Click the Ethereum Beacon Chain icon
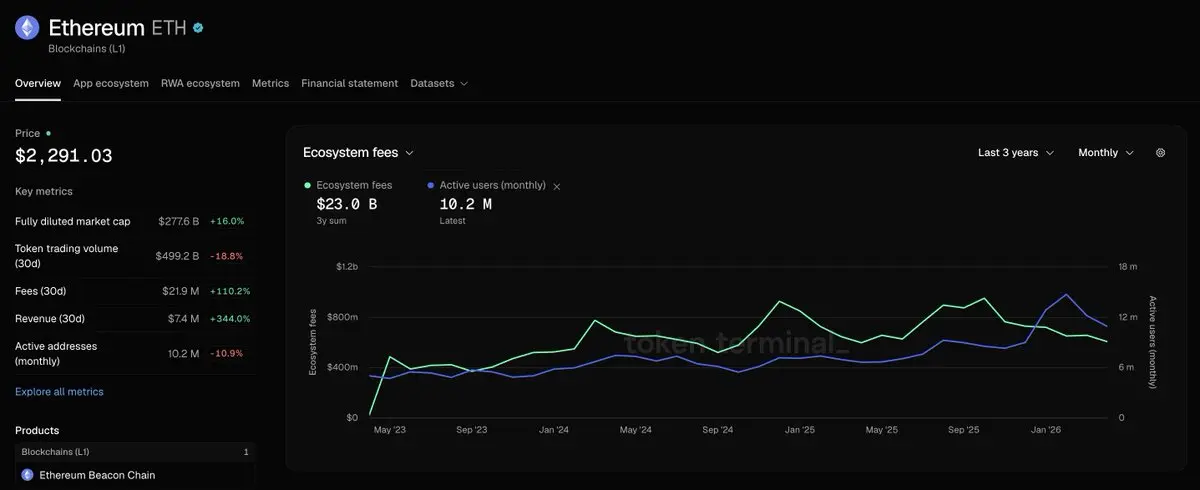Viewport: 1200px width, 490px height. click(27, 475)
